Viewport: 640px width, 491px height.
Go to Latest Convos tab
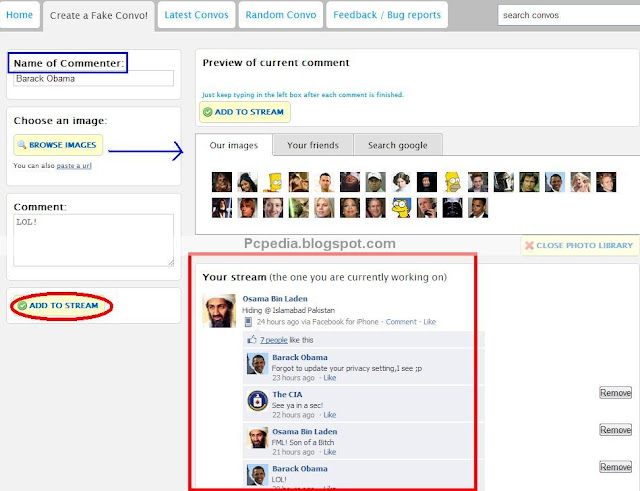(x=196, y=15)
